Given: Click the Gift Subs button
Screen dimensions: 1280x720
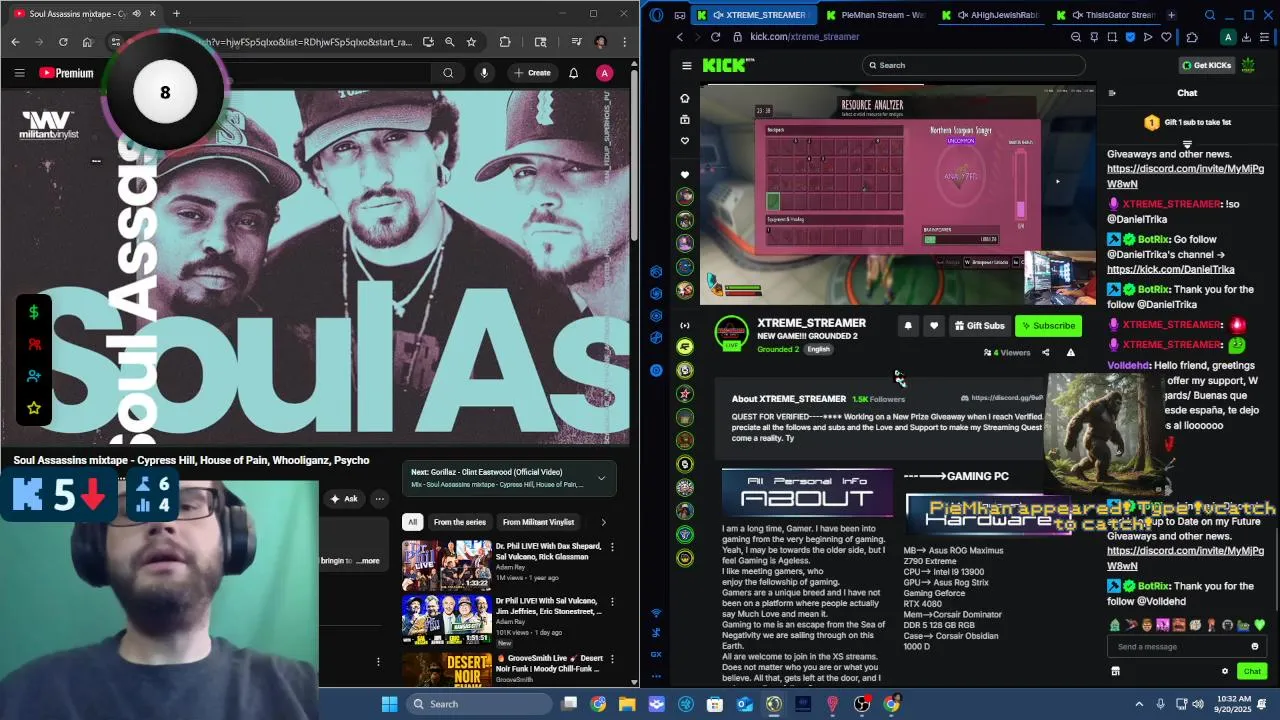Looking at the screenshot, I should 980,326.
